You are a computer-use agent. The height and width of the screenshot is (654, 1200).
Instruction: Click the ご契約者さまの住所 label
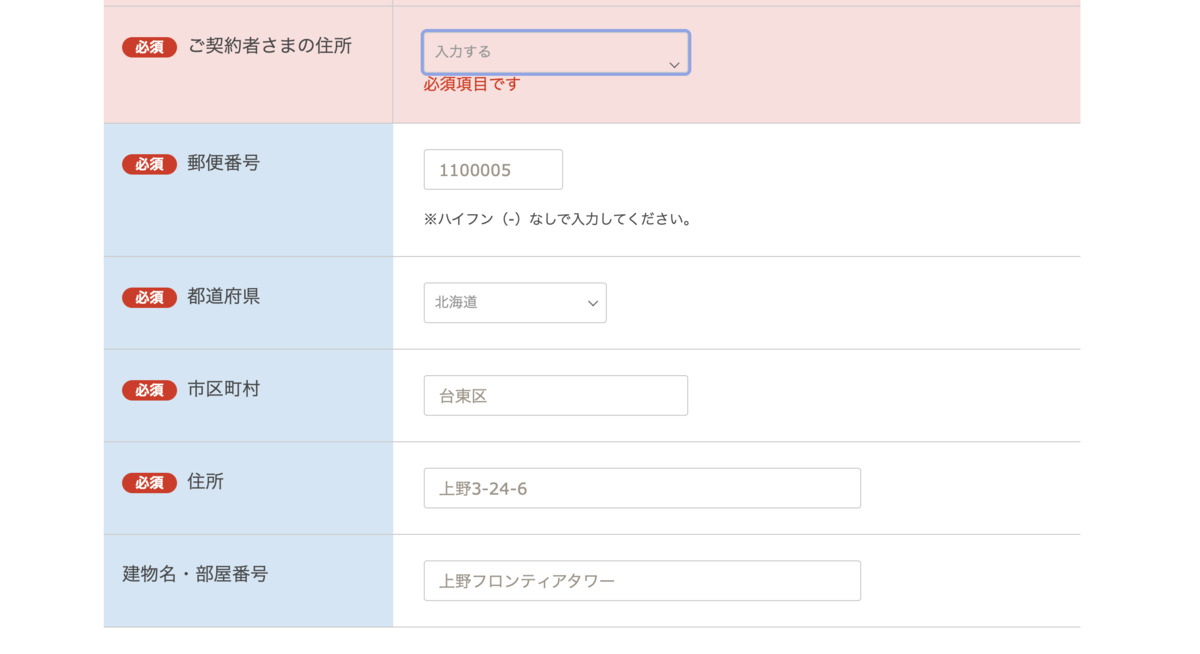[x=270, y=46]
